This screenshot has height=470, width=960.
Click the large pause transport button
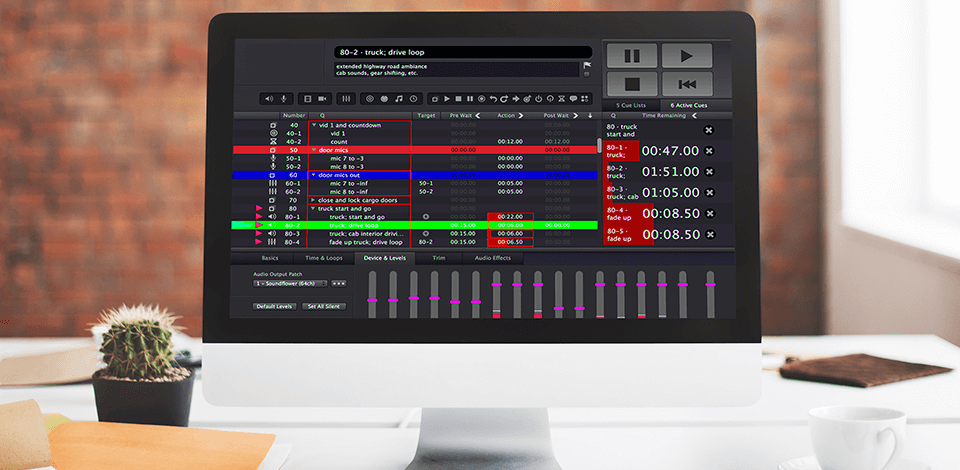(632, 56)
